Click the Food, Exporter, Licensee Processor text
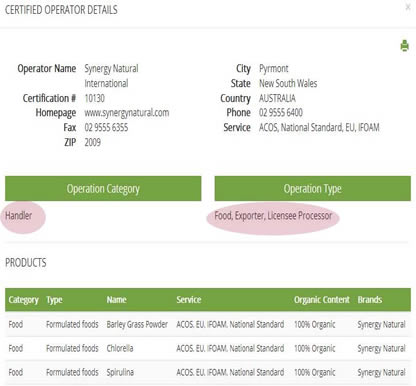This screenshot has height=386, width=416. pyautogui.click(x=273, y=216)
